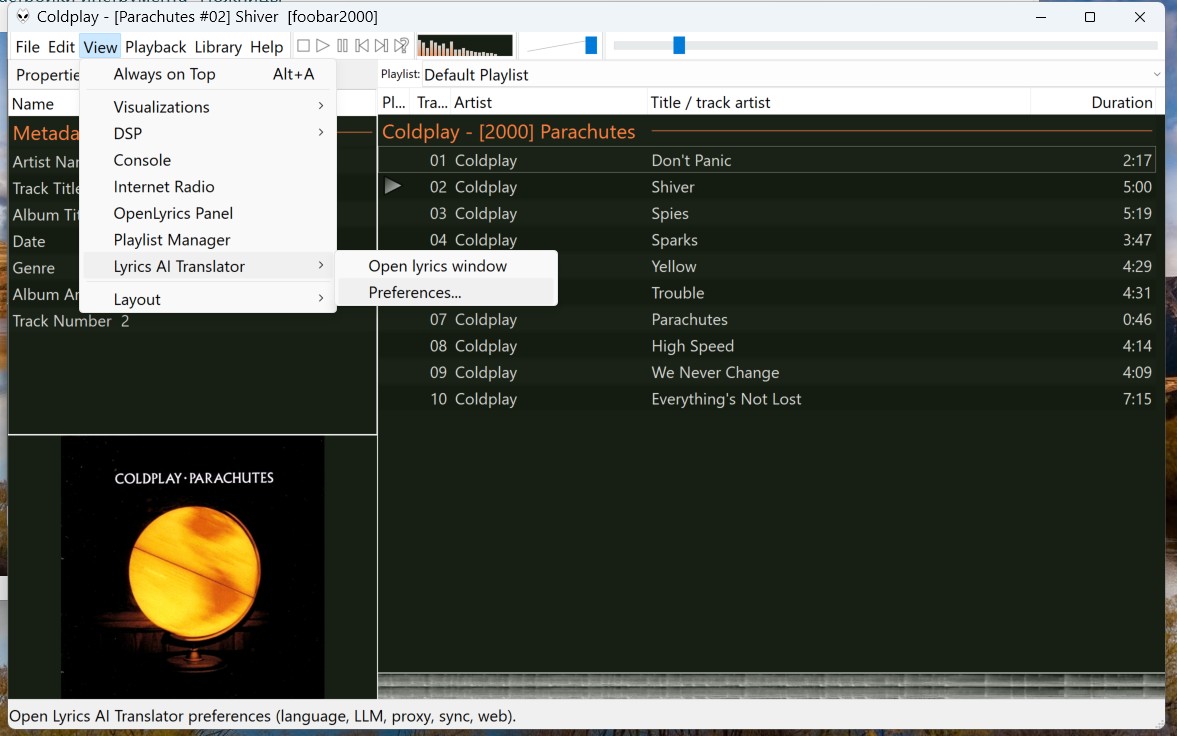Select track 10 Everything's Not Lost

click(766, 399)
